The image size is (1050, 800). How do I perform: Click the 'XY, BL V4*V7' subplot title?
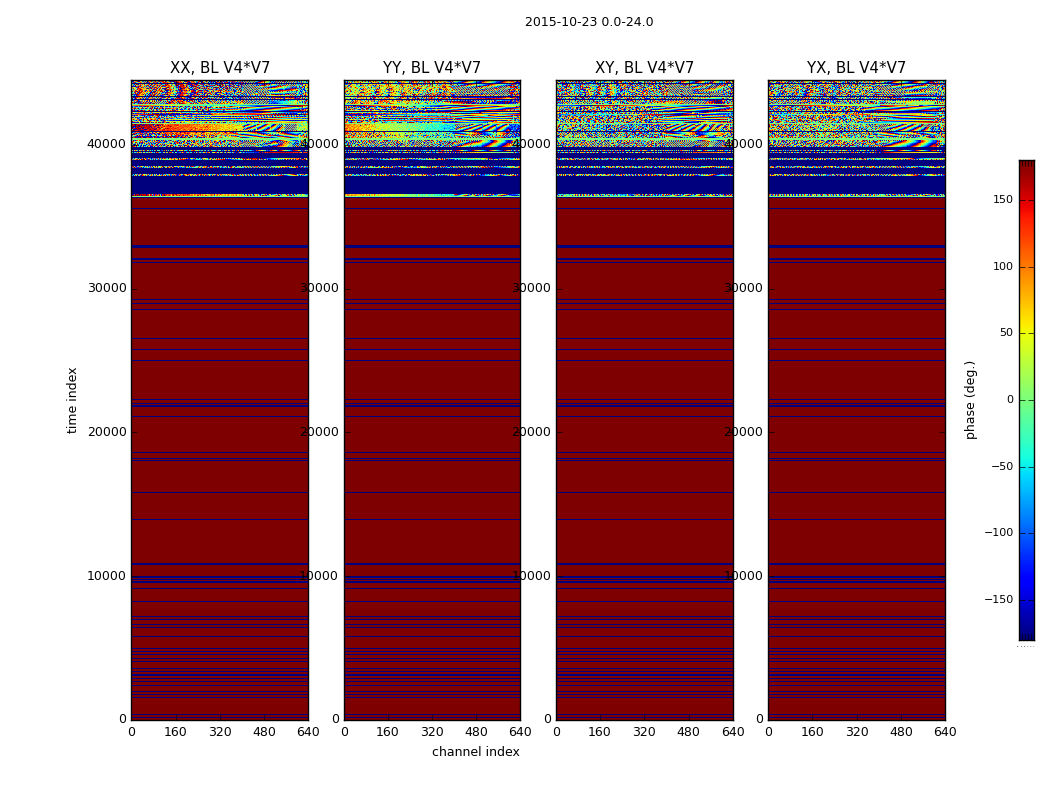tap(644, 68)
